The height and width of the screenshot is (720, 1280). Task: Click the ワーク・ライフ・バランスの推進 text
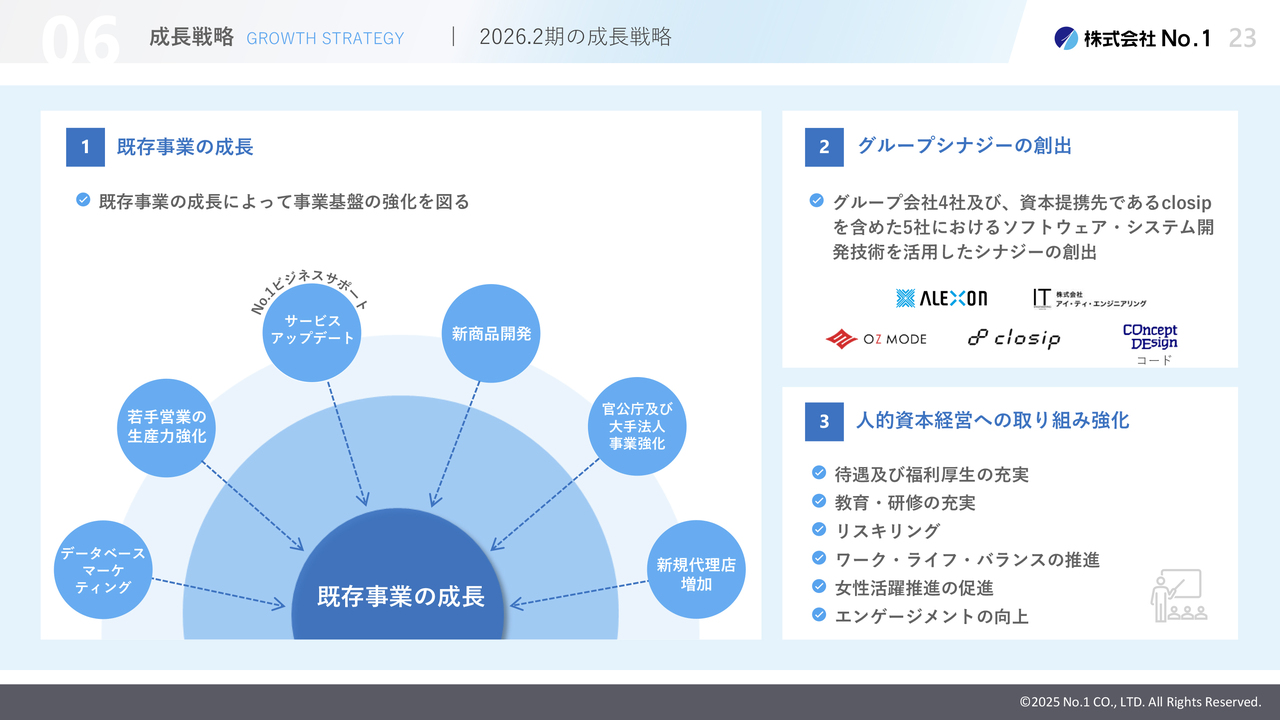tap(967, 559)
